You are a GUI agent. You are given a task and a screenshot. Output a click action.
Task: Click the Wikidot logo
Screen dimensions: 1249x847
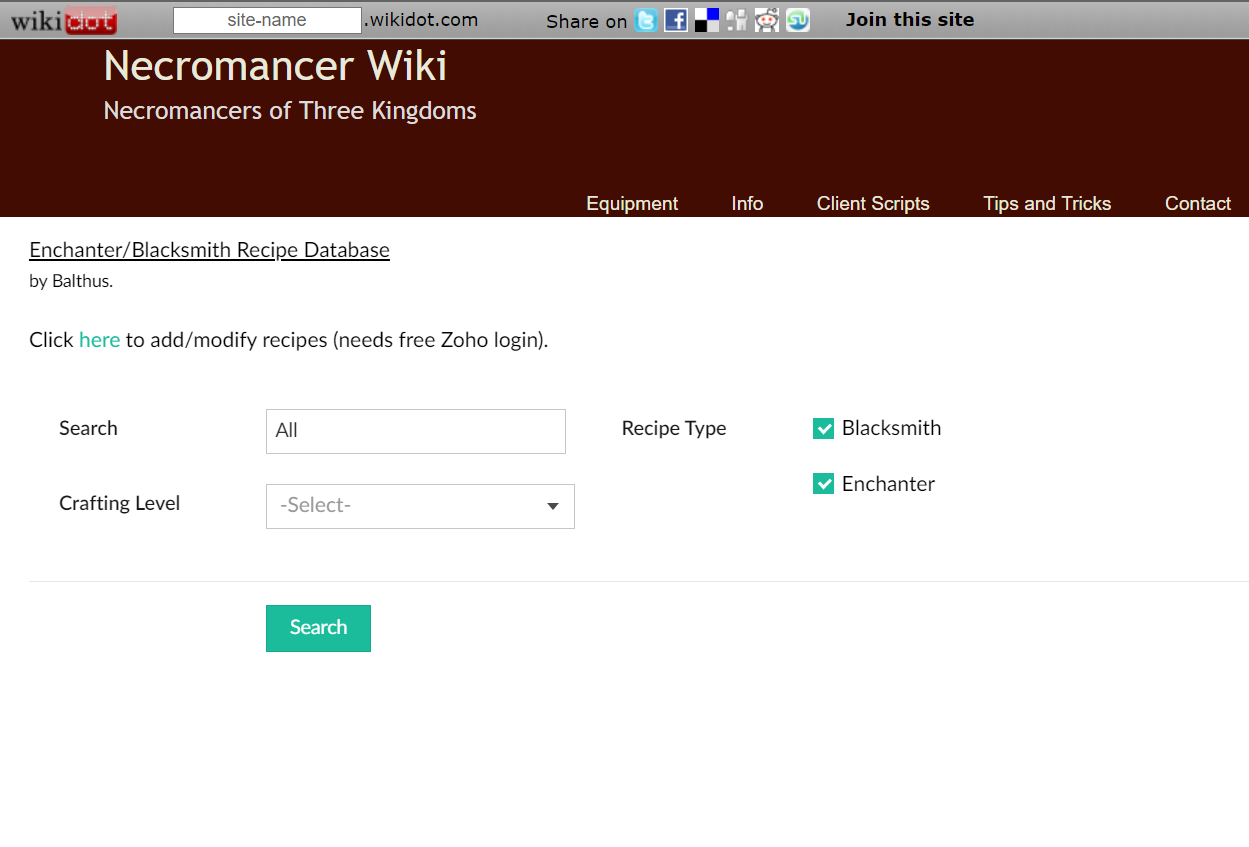(64, 20)
